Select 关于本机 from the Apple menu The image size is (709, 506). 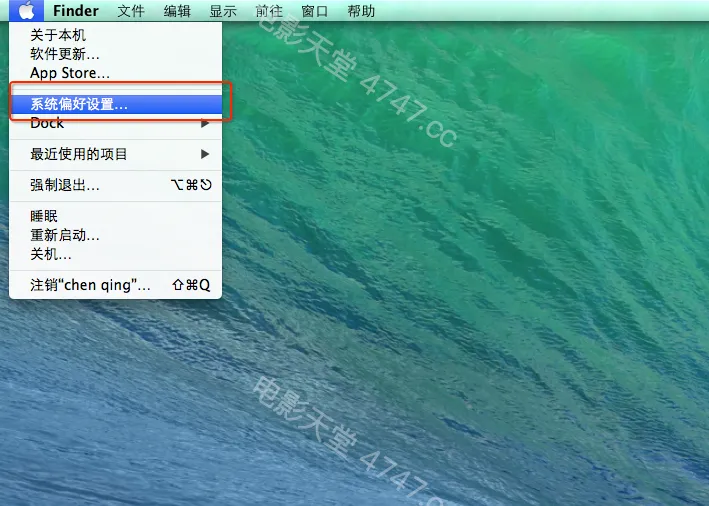coord(58,35)
